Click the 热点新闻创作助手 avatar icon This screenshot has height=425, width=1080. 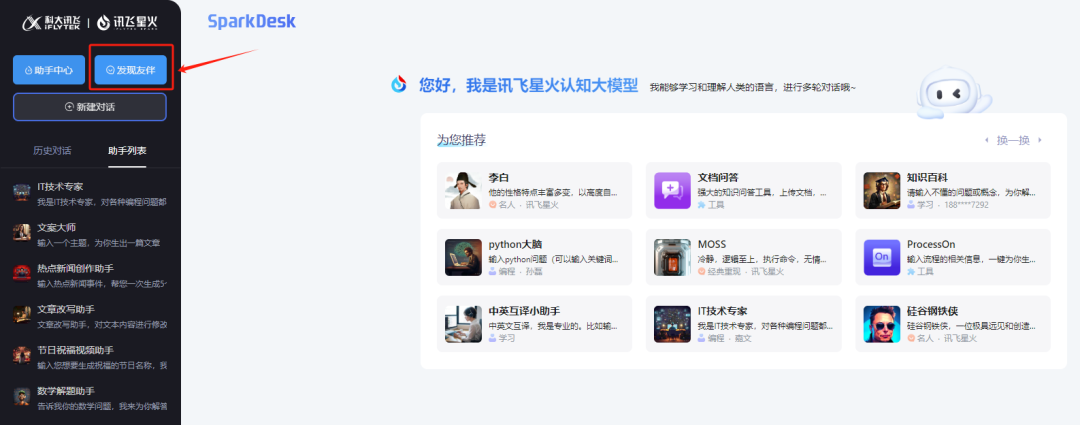[x=21, y=273]
